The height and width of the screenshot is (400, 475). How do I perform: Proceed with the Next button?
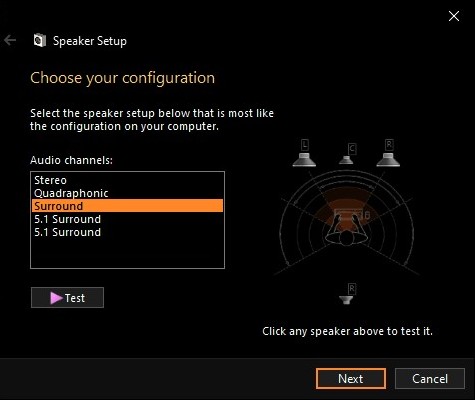tap(351, 379)
